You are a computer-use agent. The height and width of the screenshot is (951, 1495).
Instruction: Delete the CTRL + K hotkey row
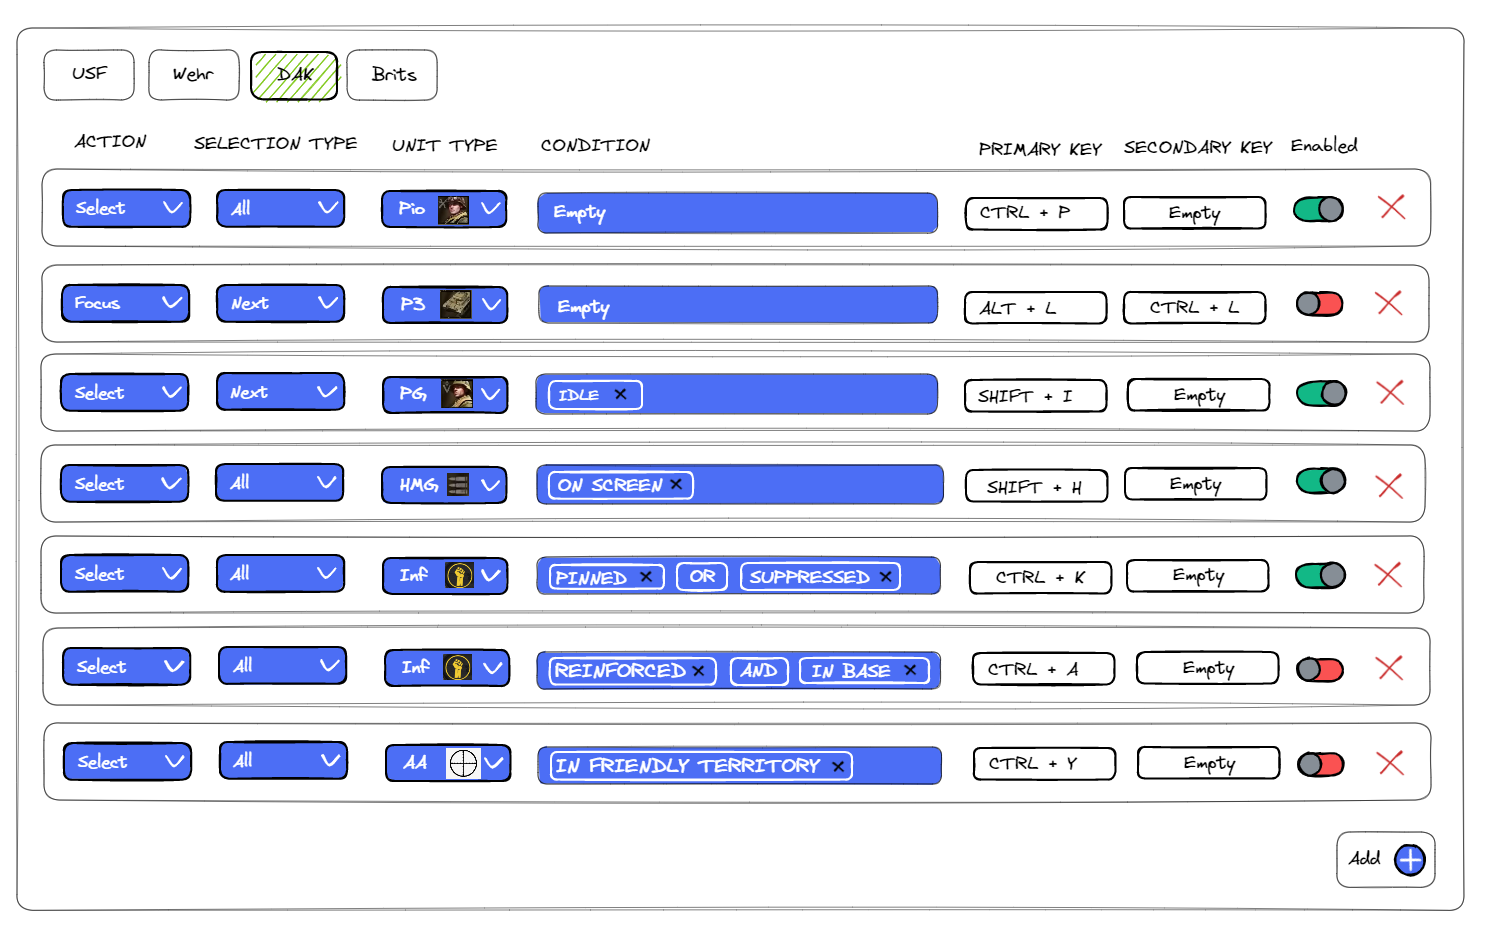tap(1388, 574)
